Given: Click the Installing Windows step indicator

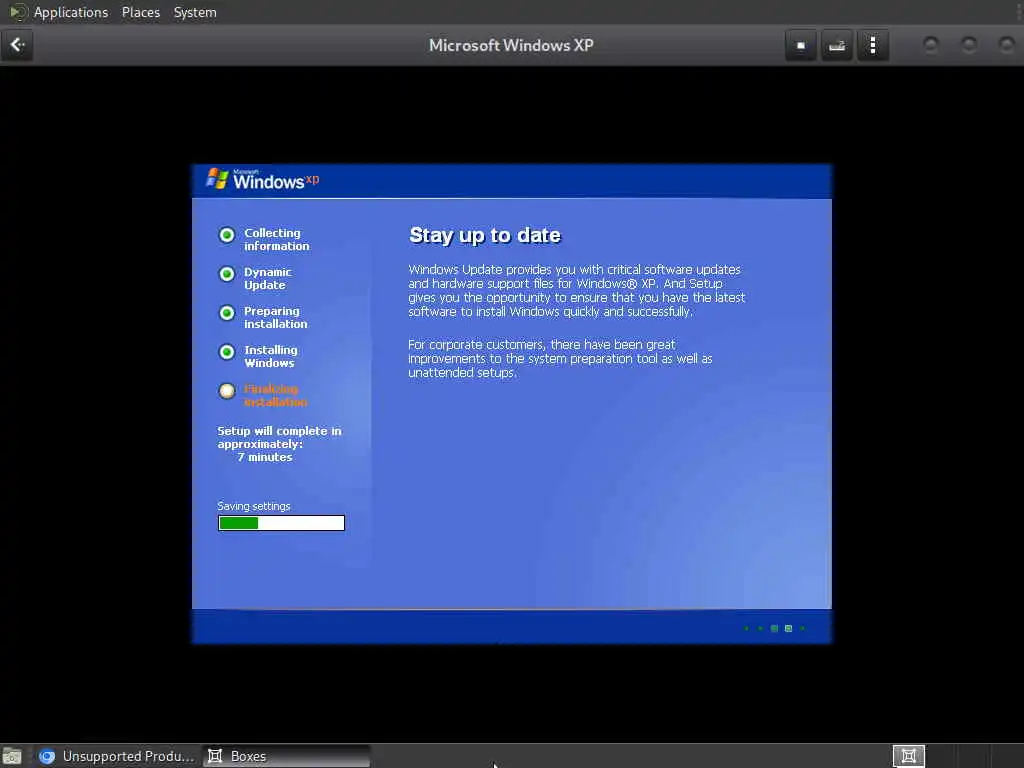Looking at the screenshot, I should 227,353.
